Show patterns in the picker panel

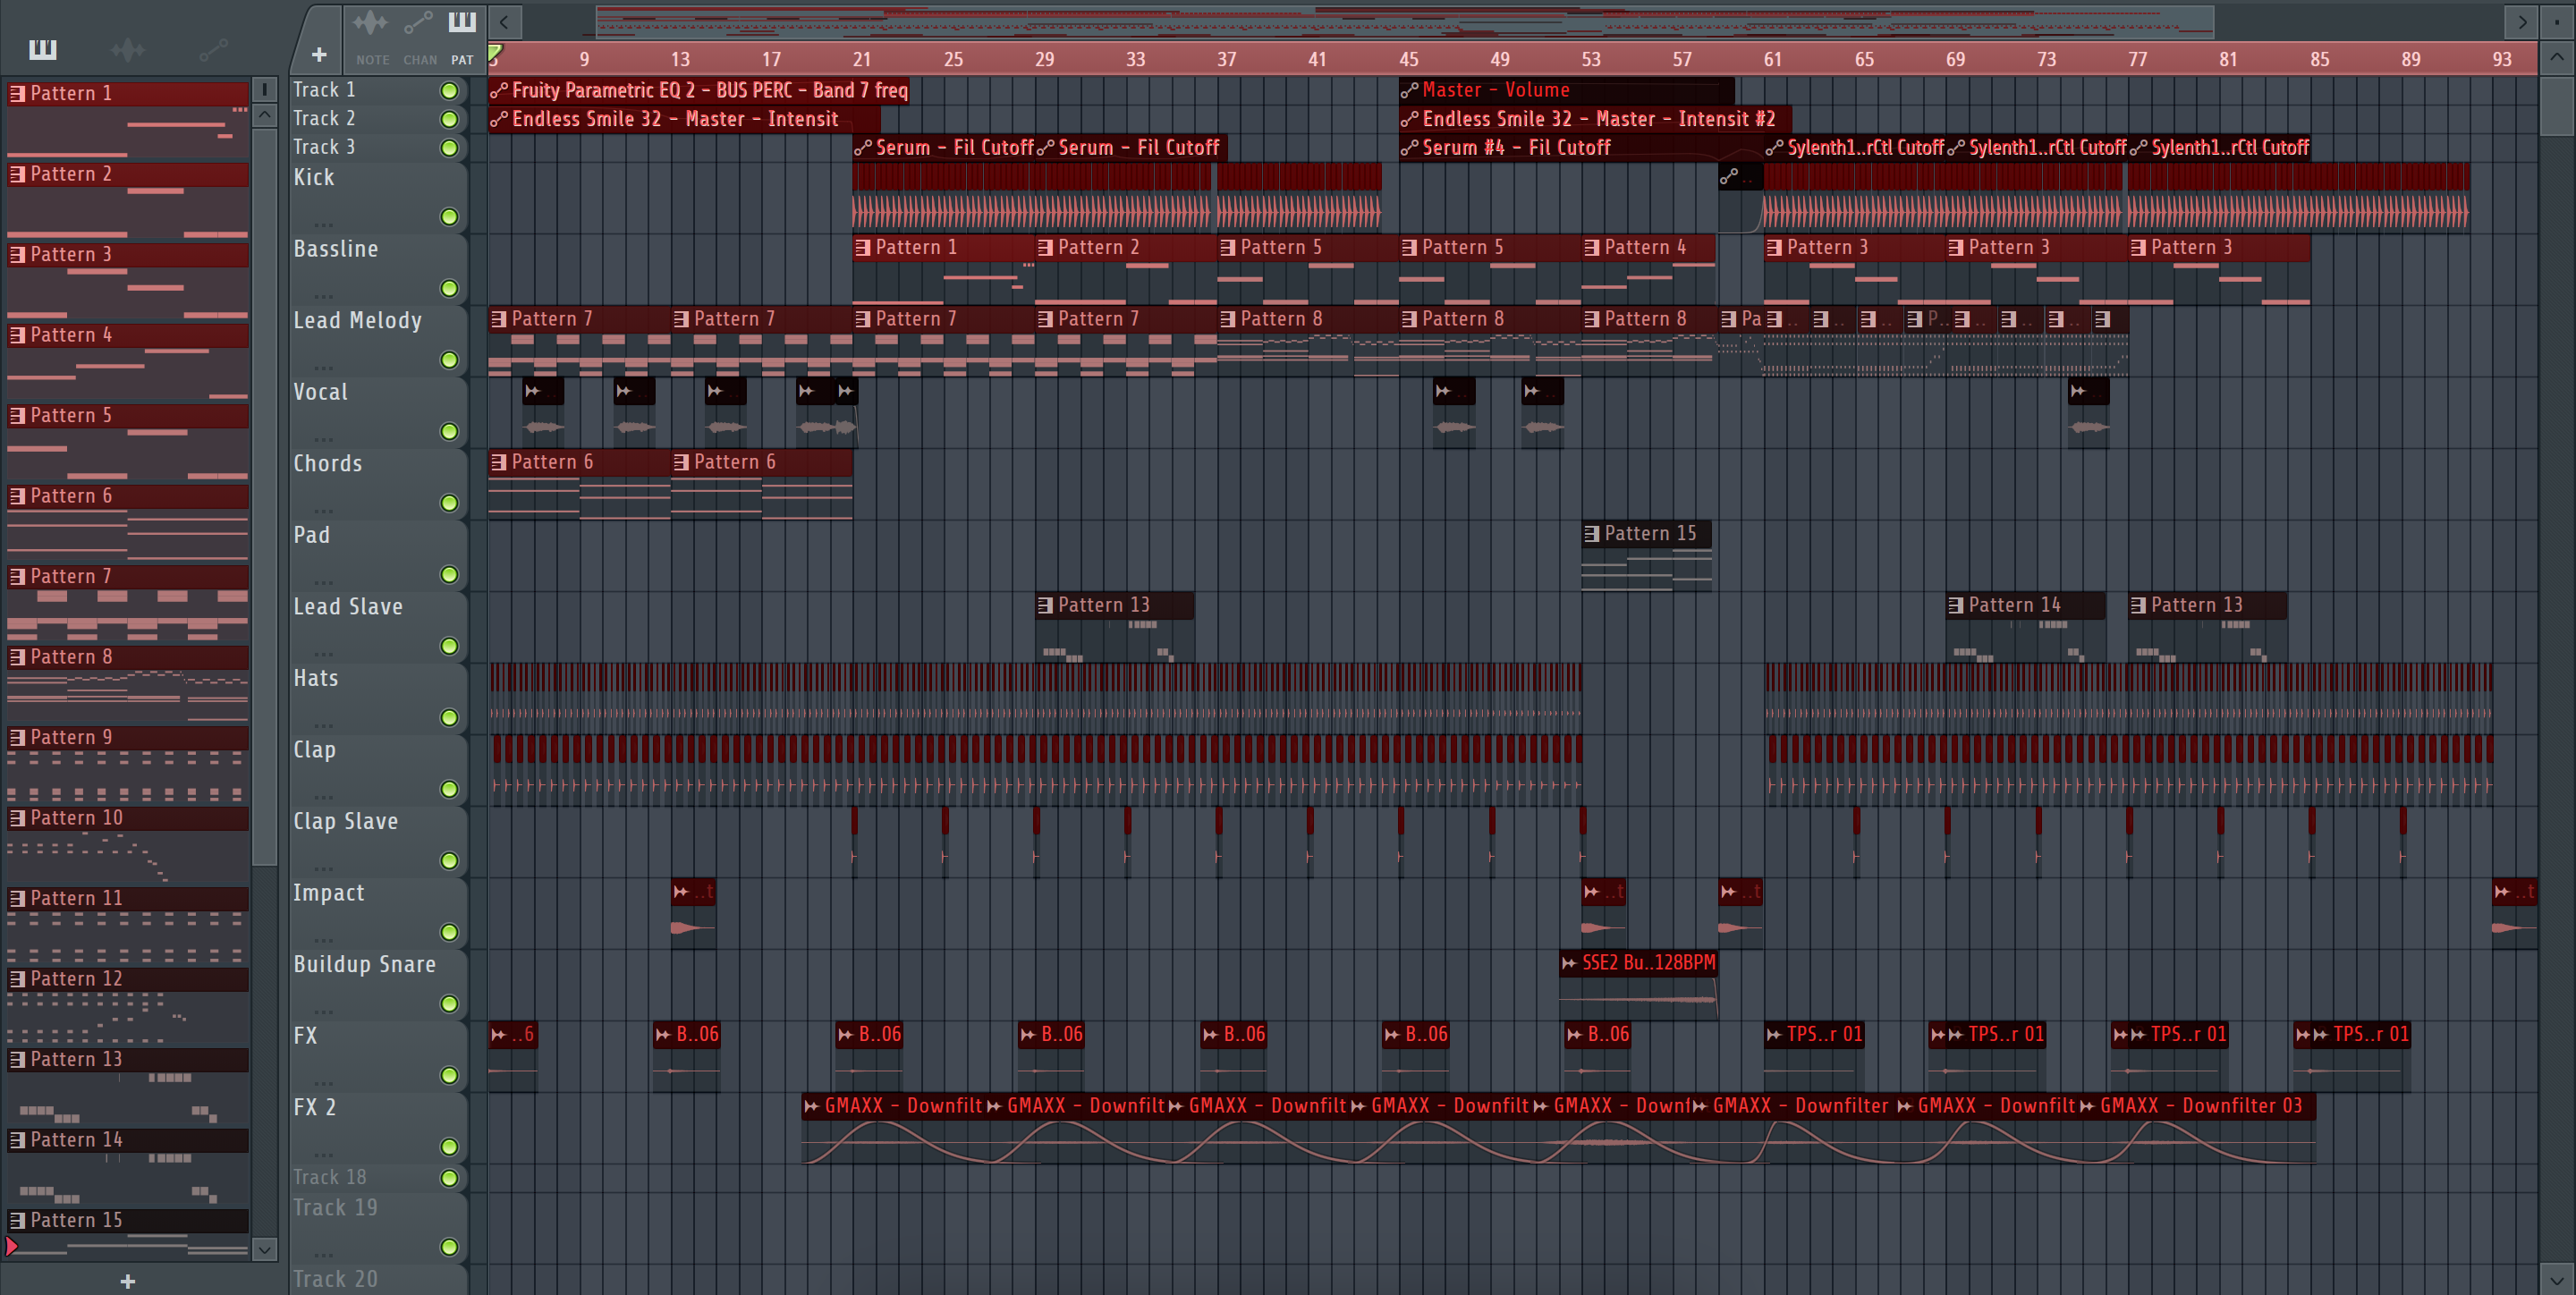pyautogui.click(x=43, y=49)
